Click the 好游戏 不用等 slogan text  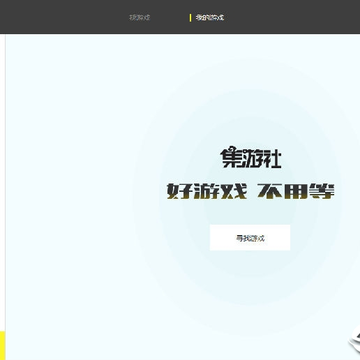251,191
